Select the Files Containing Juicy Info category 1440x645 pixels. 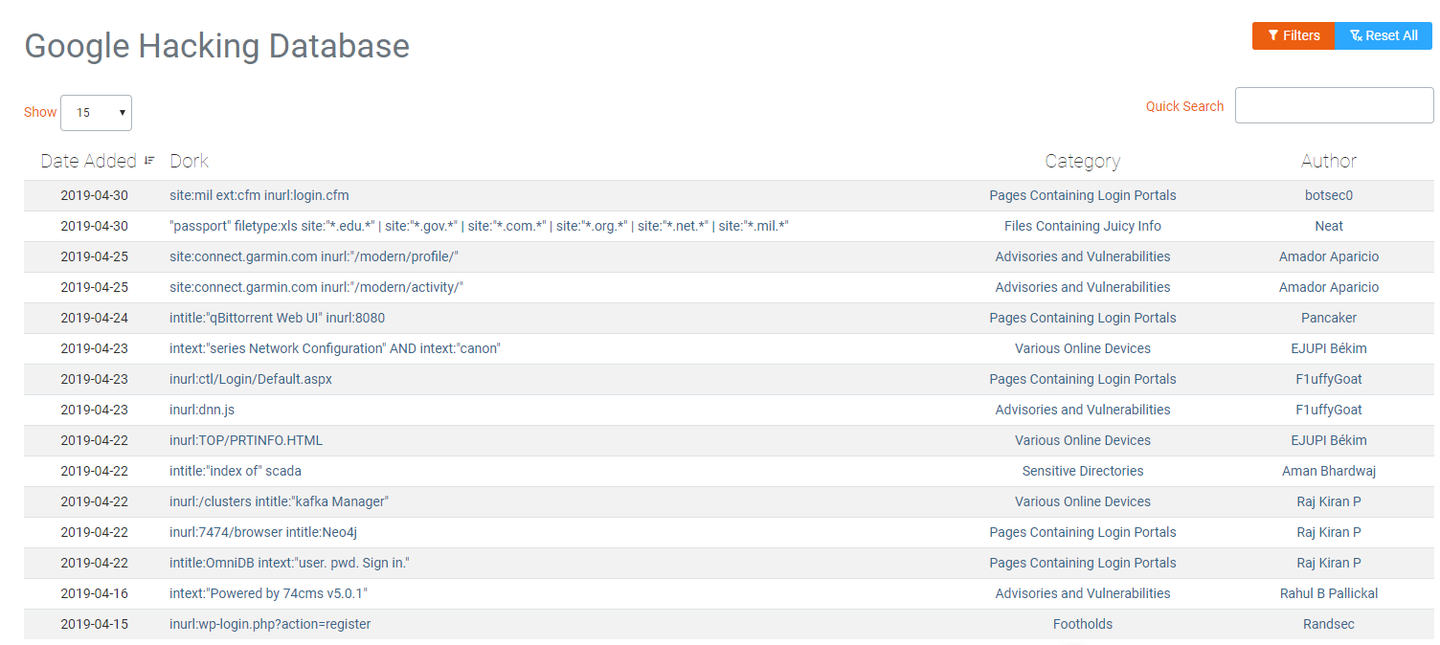1082,226
